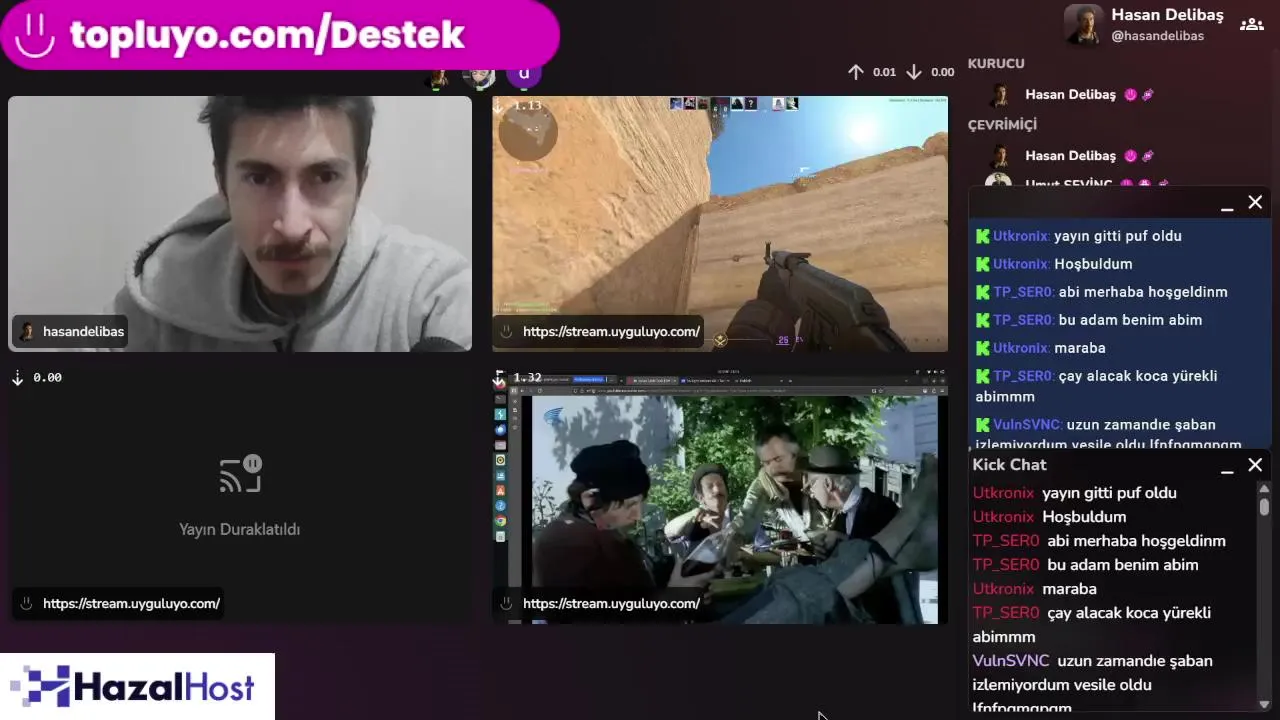
Task: Click stream URL label on movie tile
Action: click(x=600, y=604)
